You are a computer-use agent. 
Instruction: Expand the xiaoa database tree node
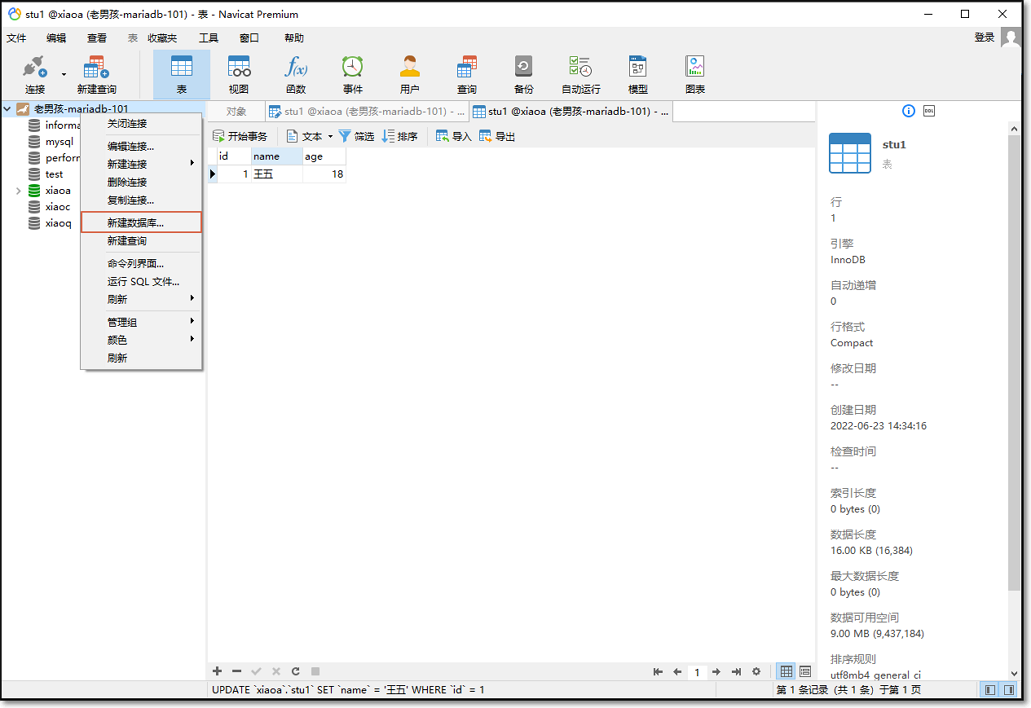18,191
